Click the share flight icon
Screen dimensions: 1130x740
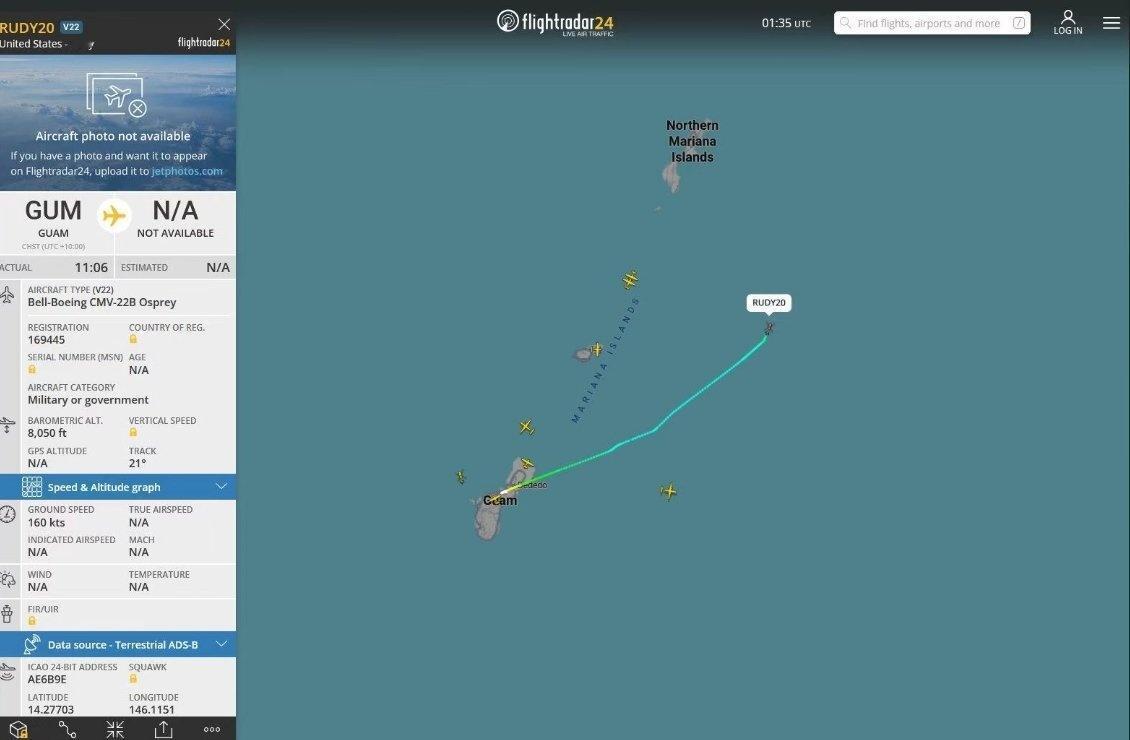[x=164, y=729]
